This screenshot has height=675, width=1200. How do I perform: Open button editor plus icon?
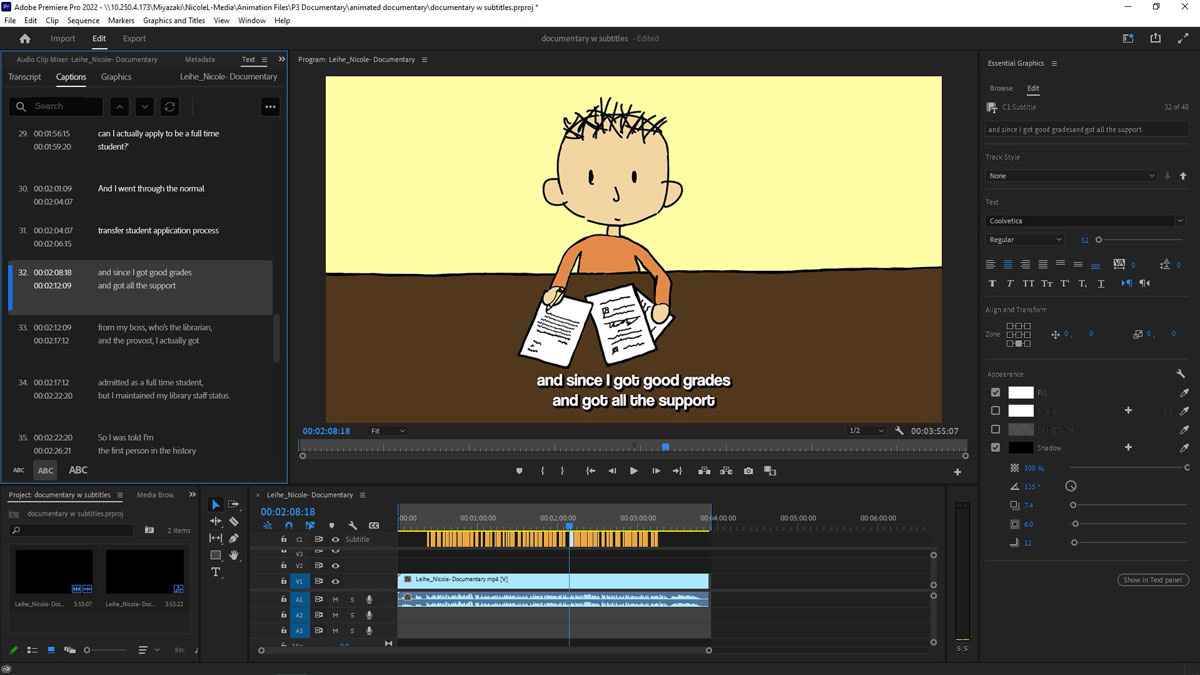957,472
